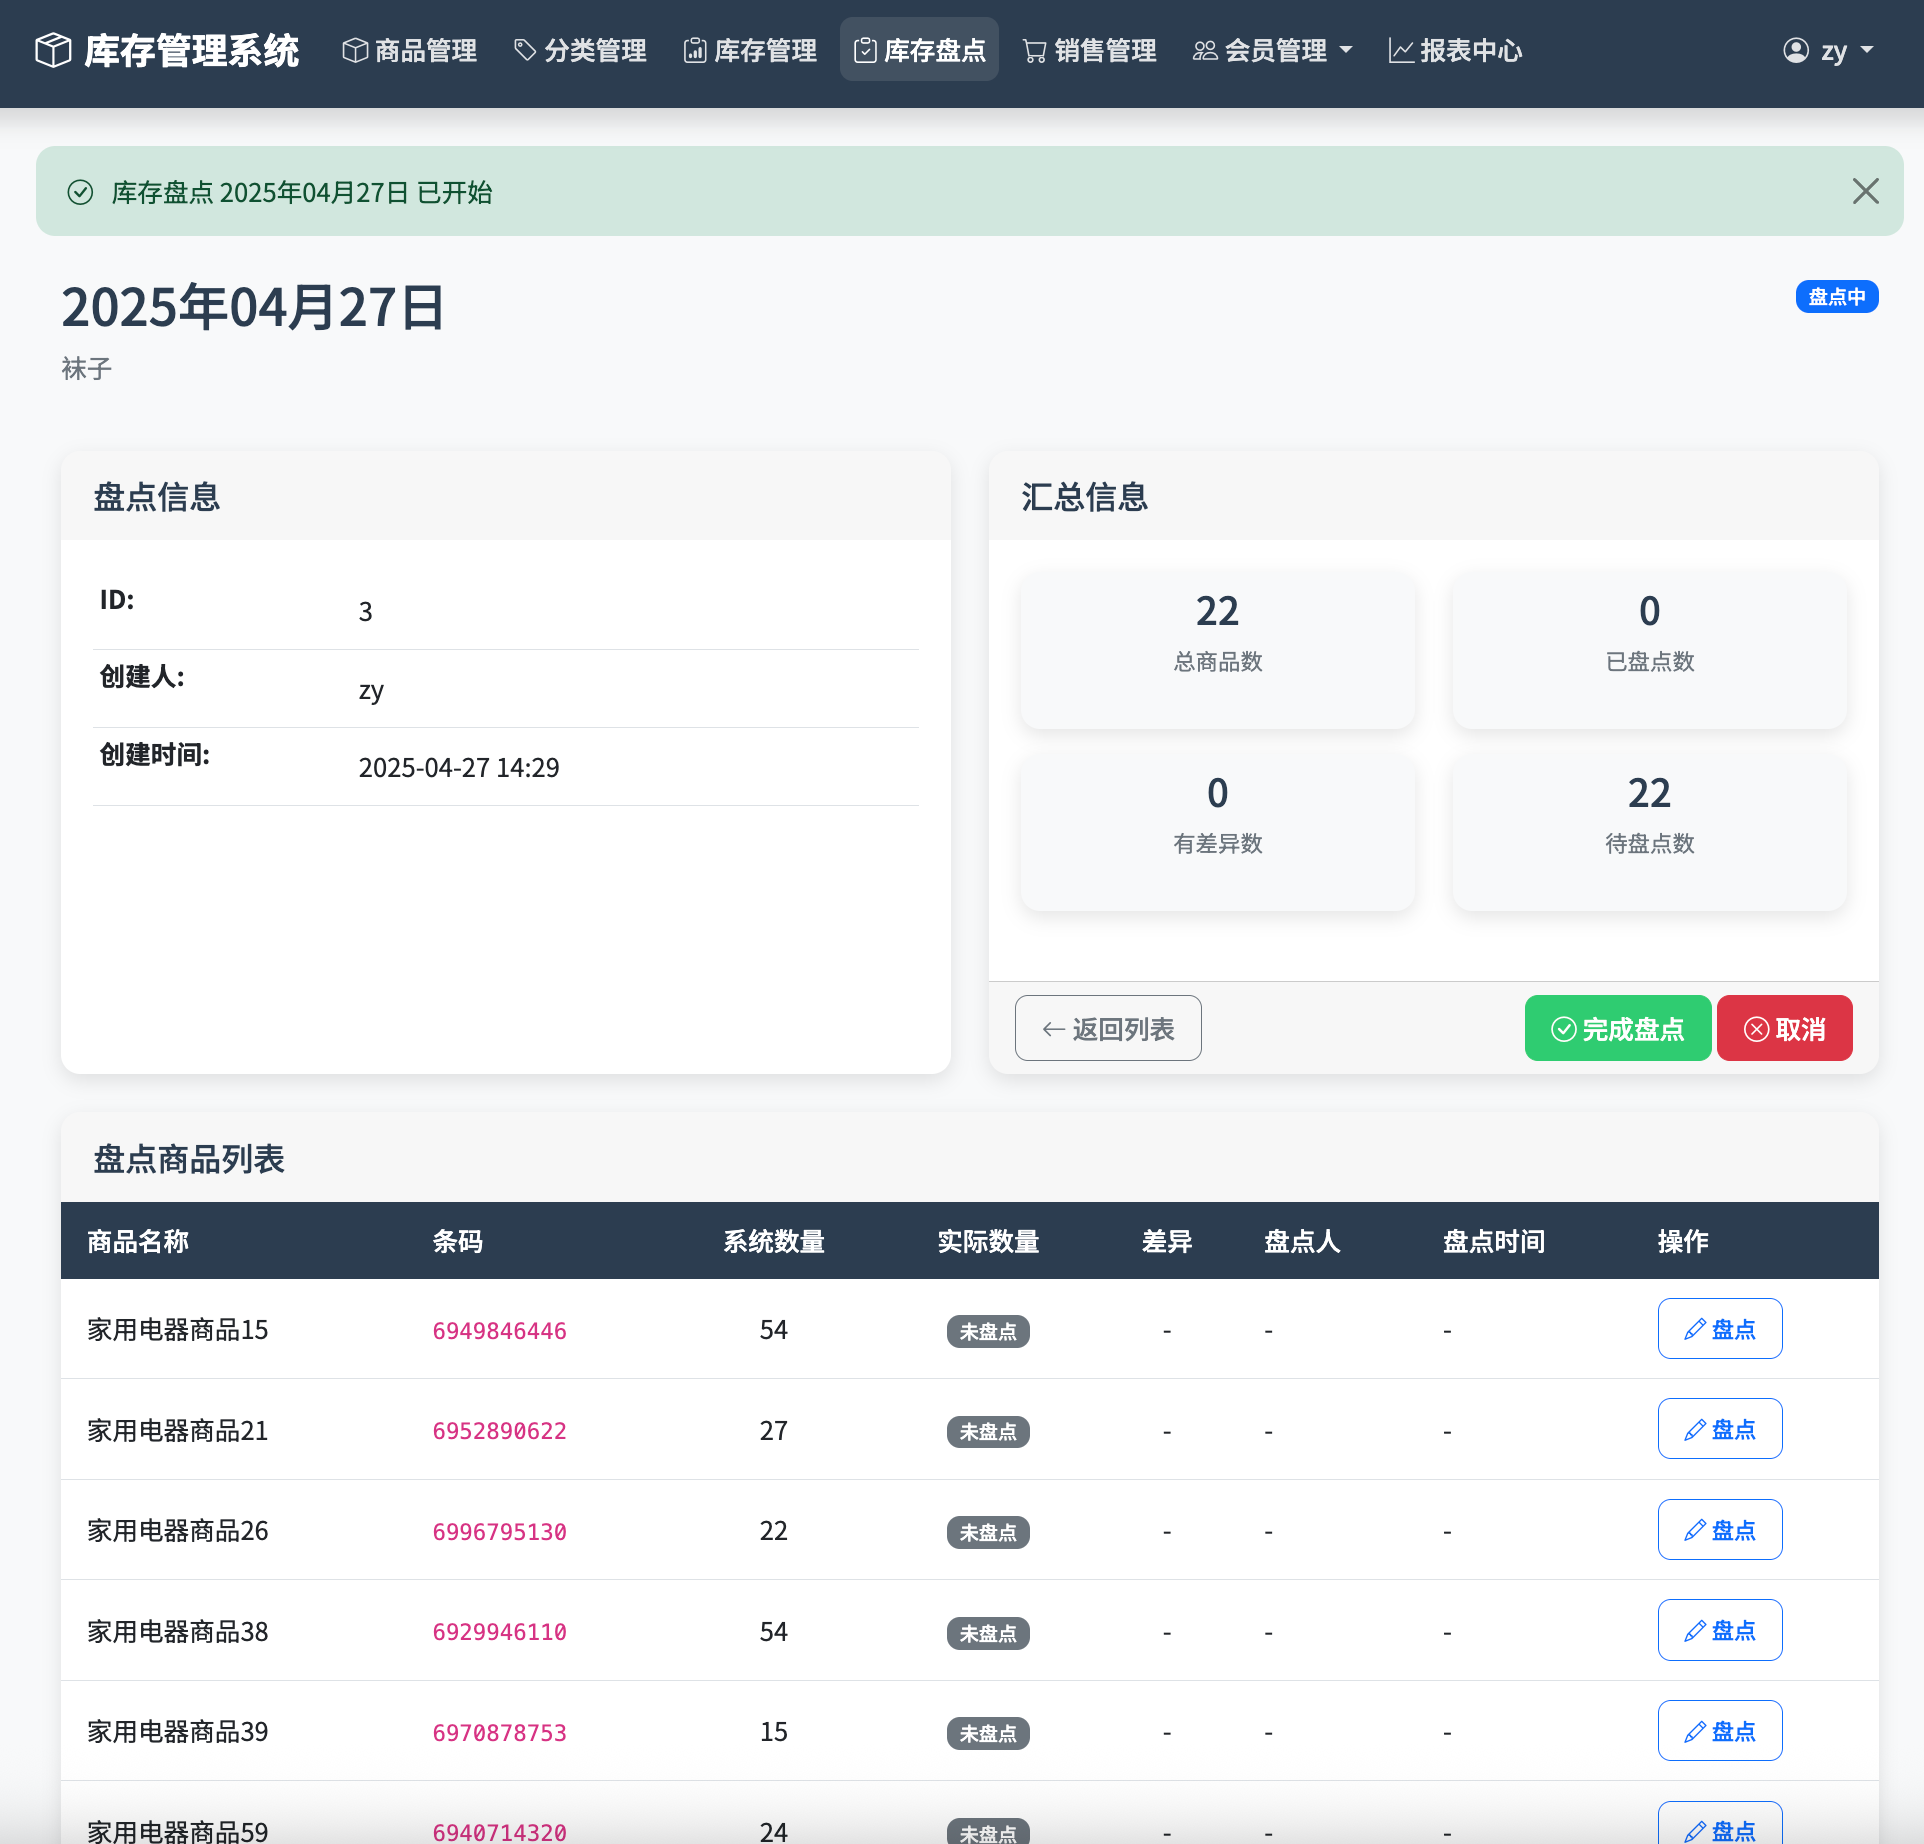Click the green 完成盘点 button
The image size is (1924, 1844).
[1617, 1027]
